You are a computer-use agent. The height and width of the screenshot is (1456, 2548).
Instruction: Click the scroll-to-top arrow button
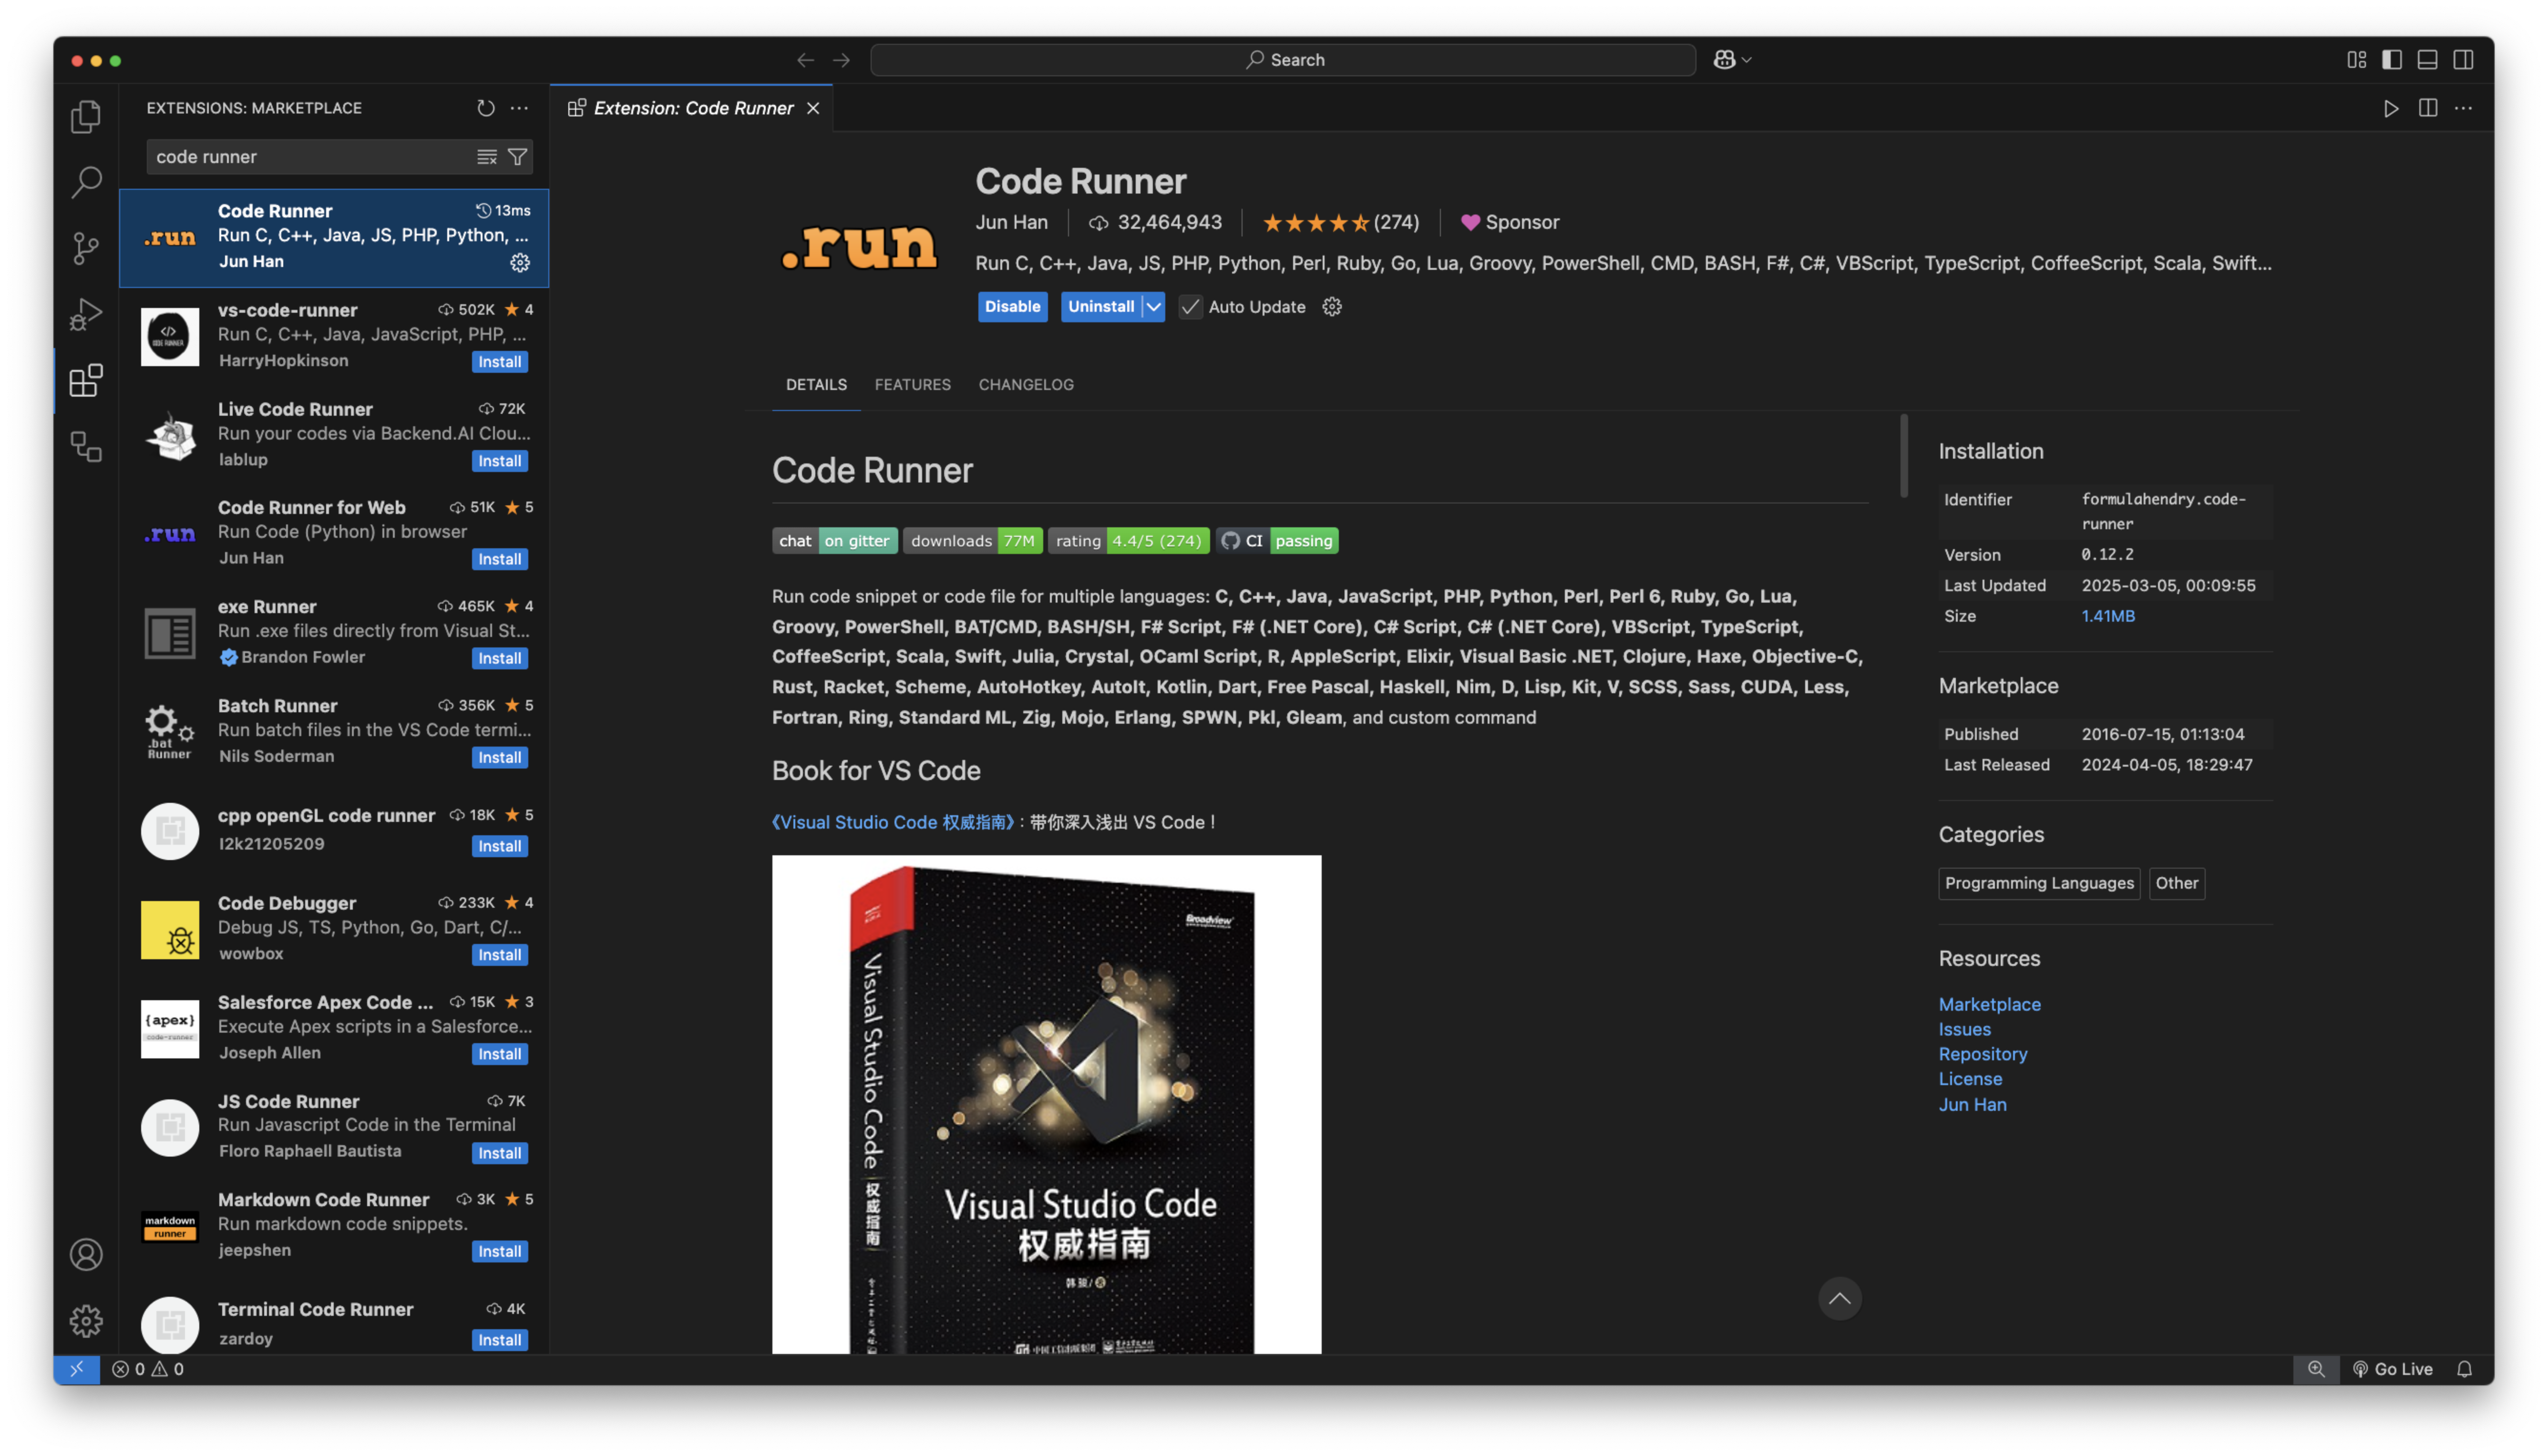1839,1299
